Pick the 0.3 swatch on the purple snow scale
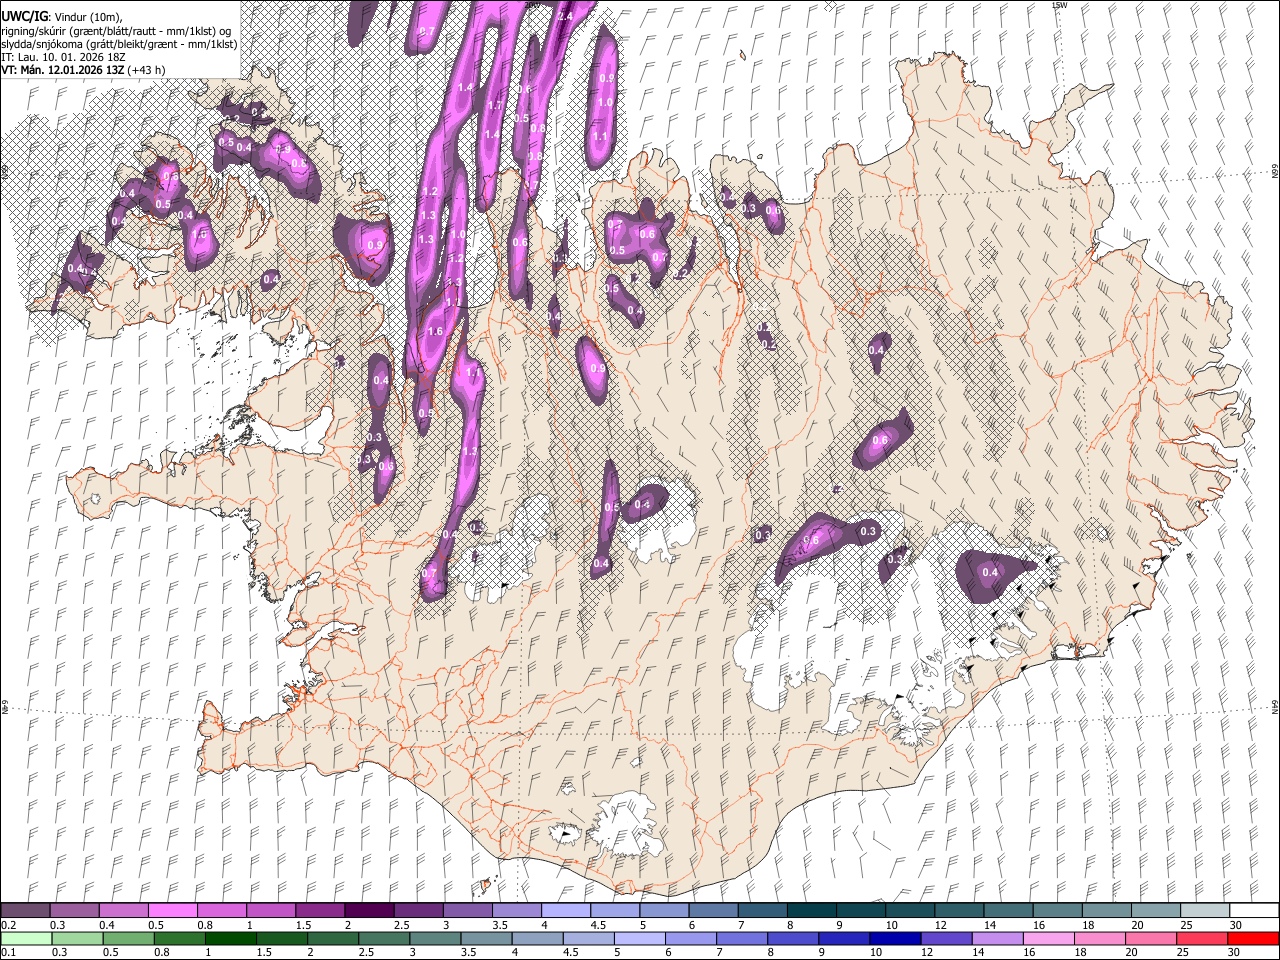The image size is (1280, 960). pyautogui.click(x=74, y=910)
